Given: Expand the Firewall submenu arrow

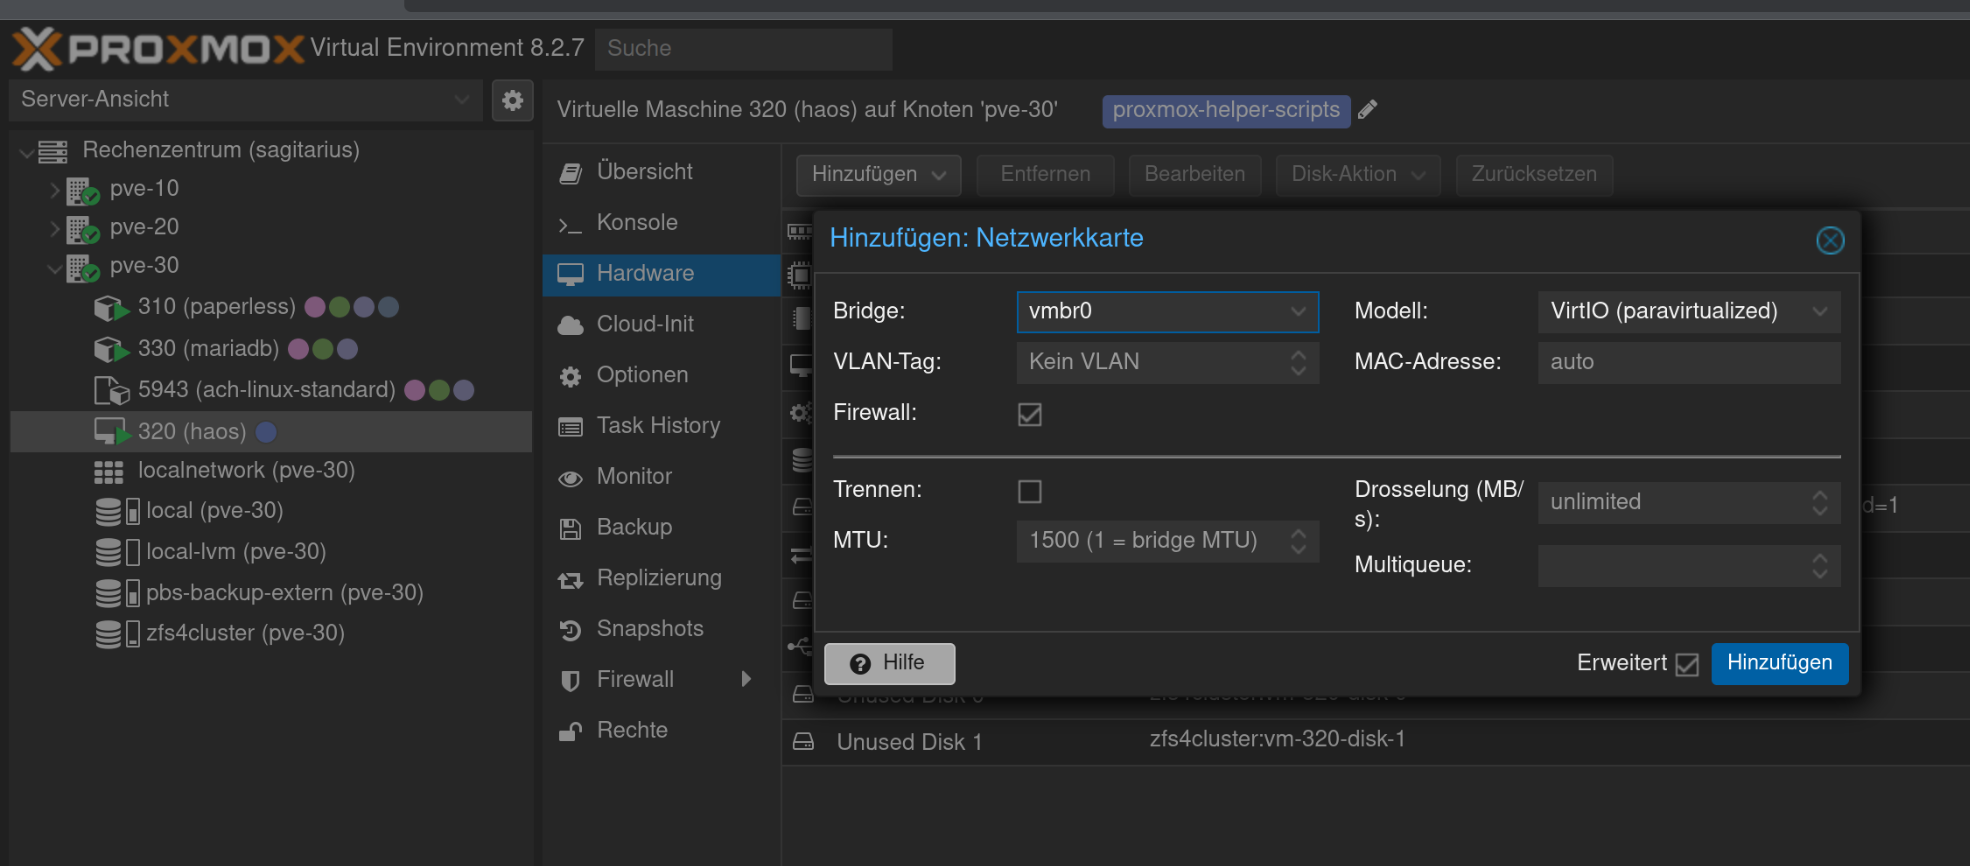Looking at the screenshot, I should pyautogui.click(x=746, y=680).
